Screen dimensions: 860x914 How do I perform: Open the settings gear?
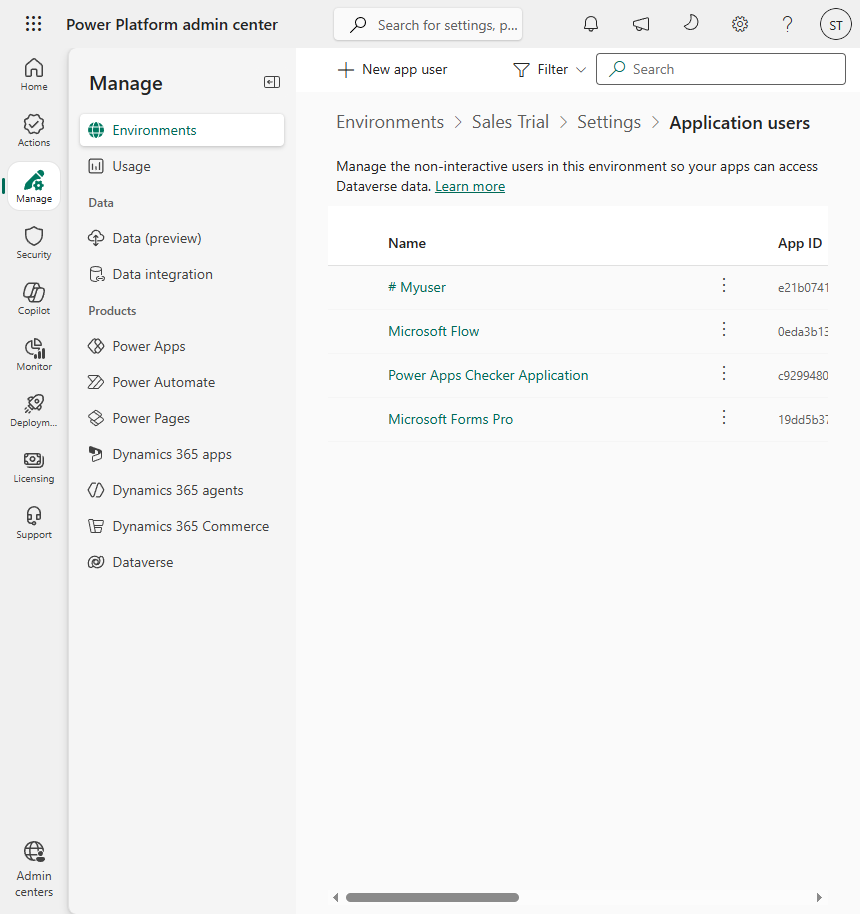740,24
